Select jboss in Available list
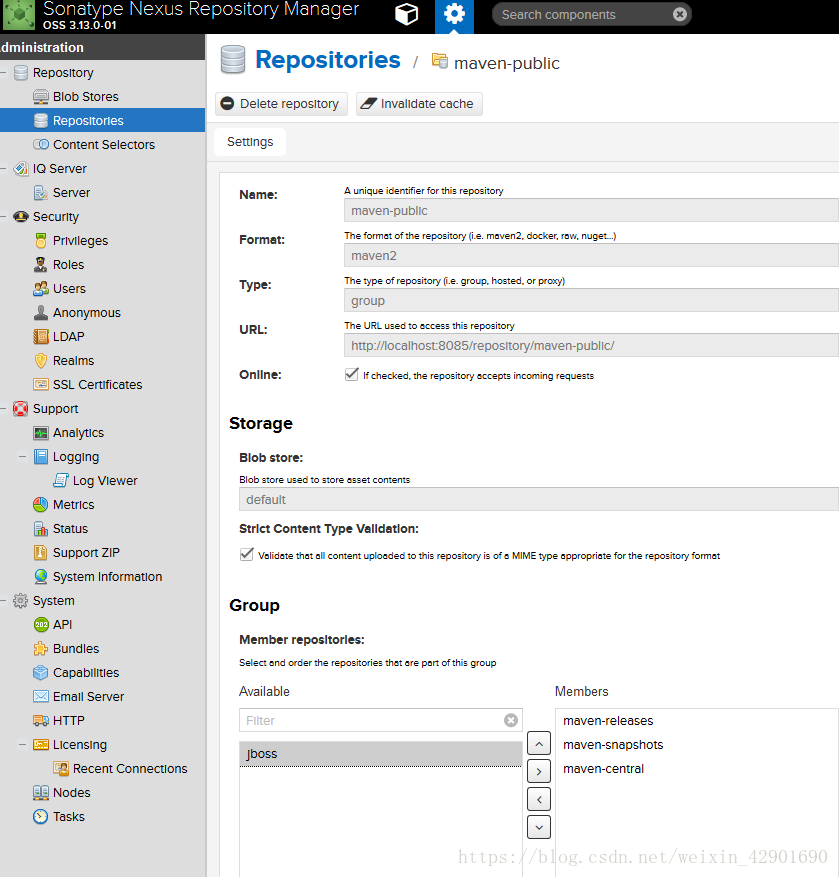The height and width of the screenshot is (877, 839). [x=381, y=754]
